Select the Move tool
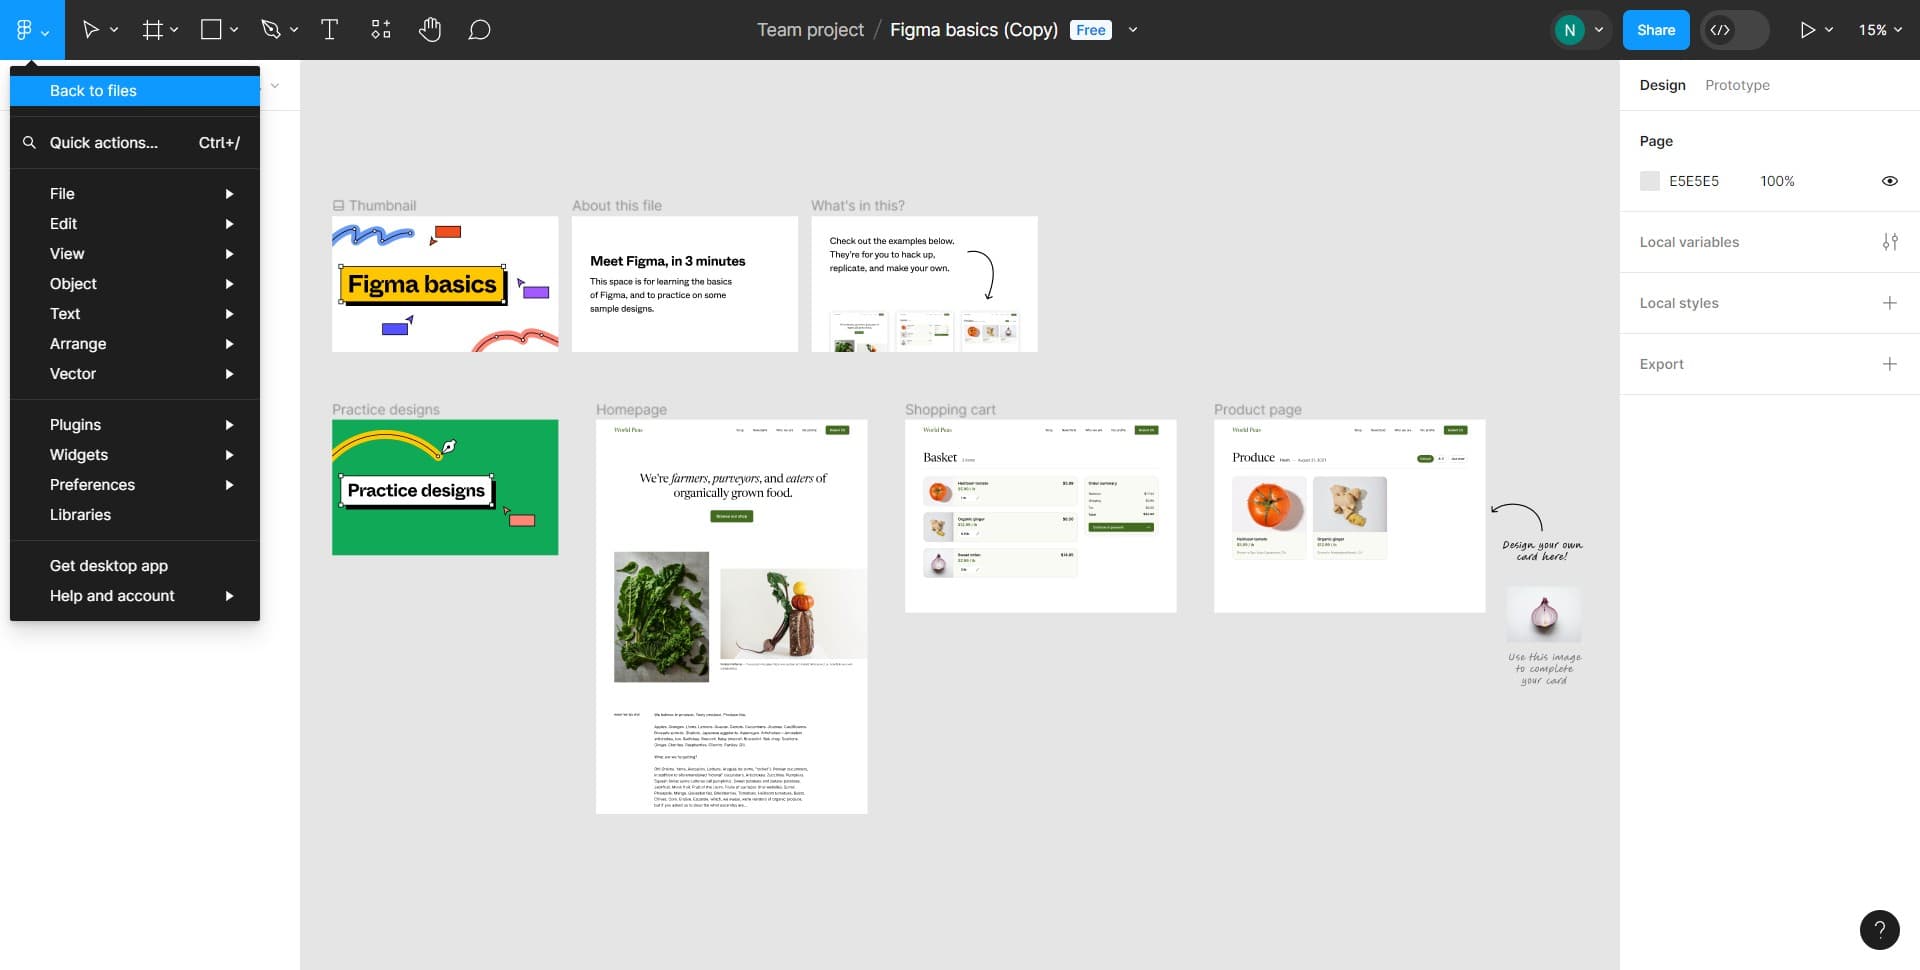 (x=91, y=29)
